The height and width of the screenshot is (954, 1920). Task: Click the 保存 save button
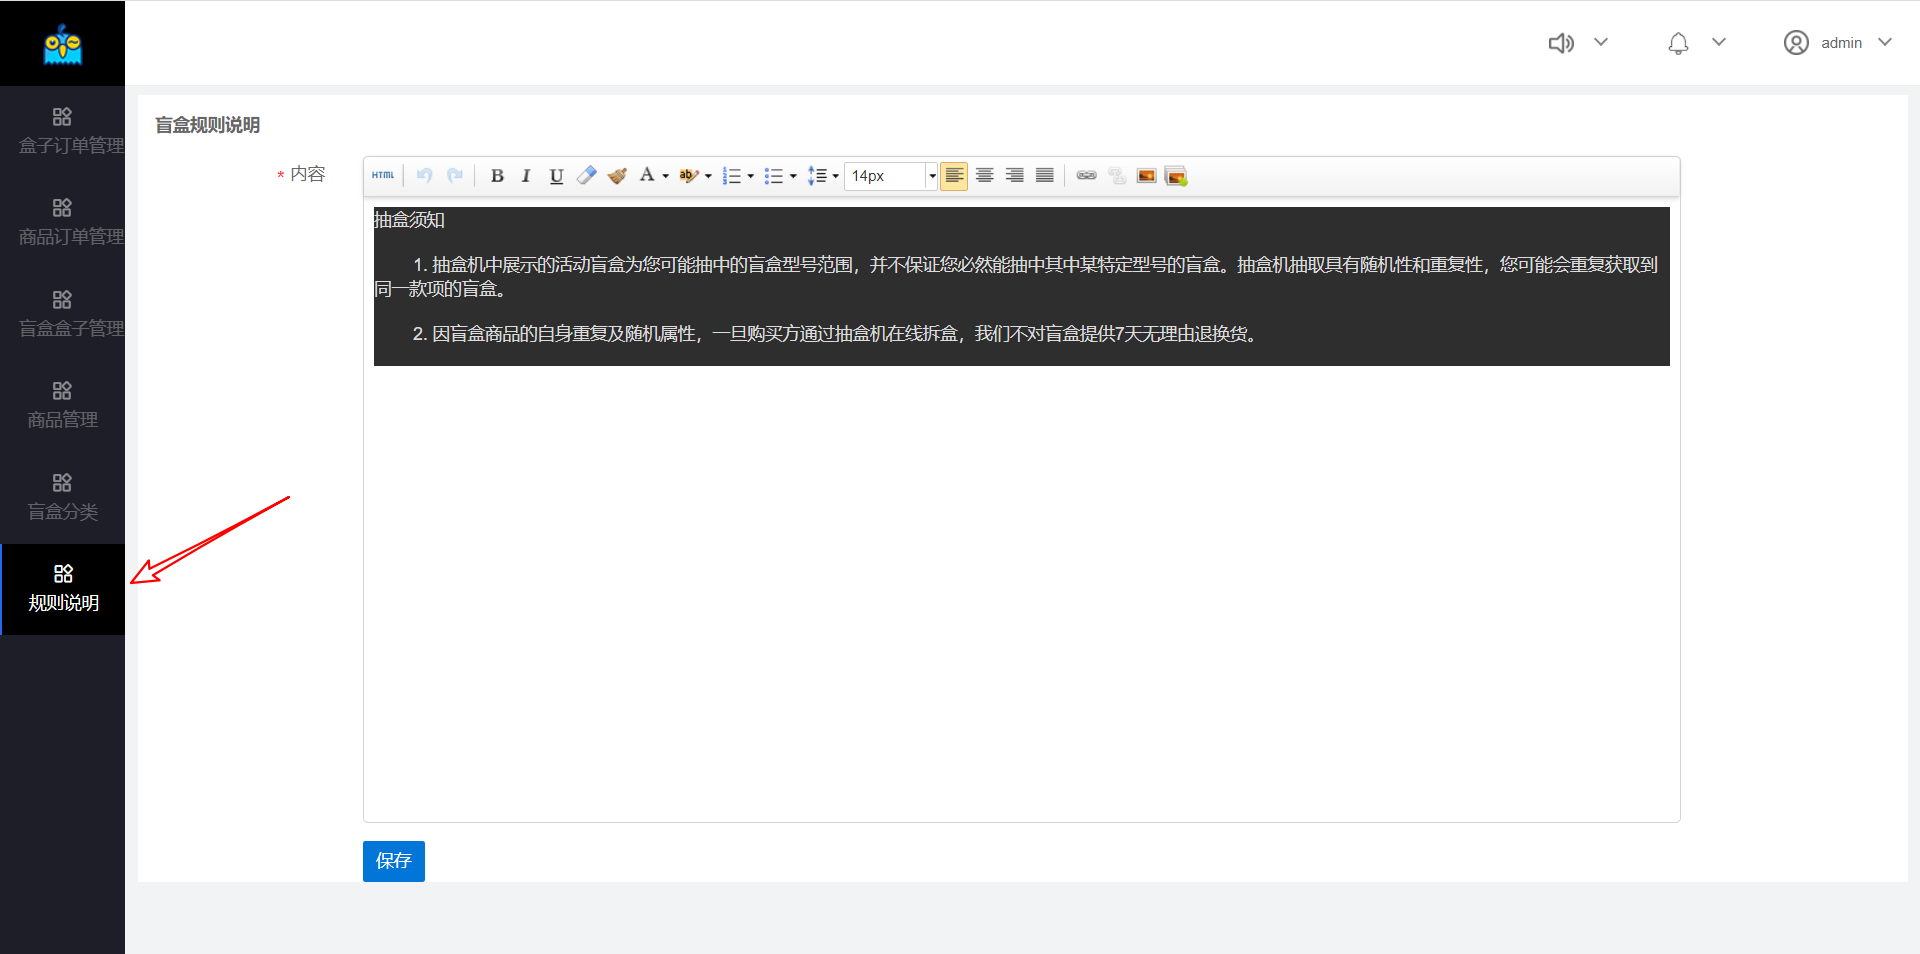[394, 861]
